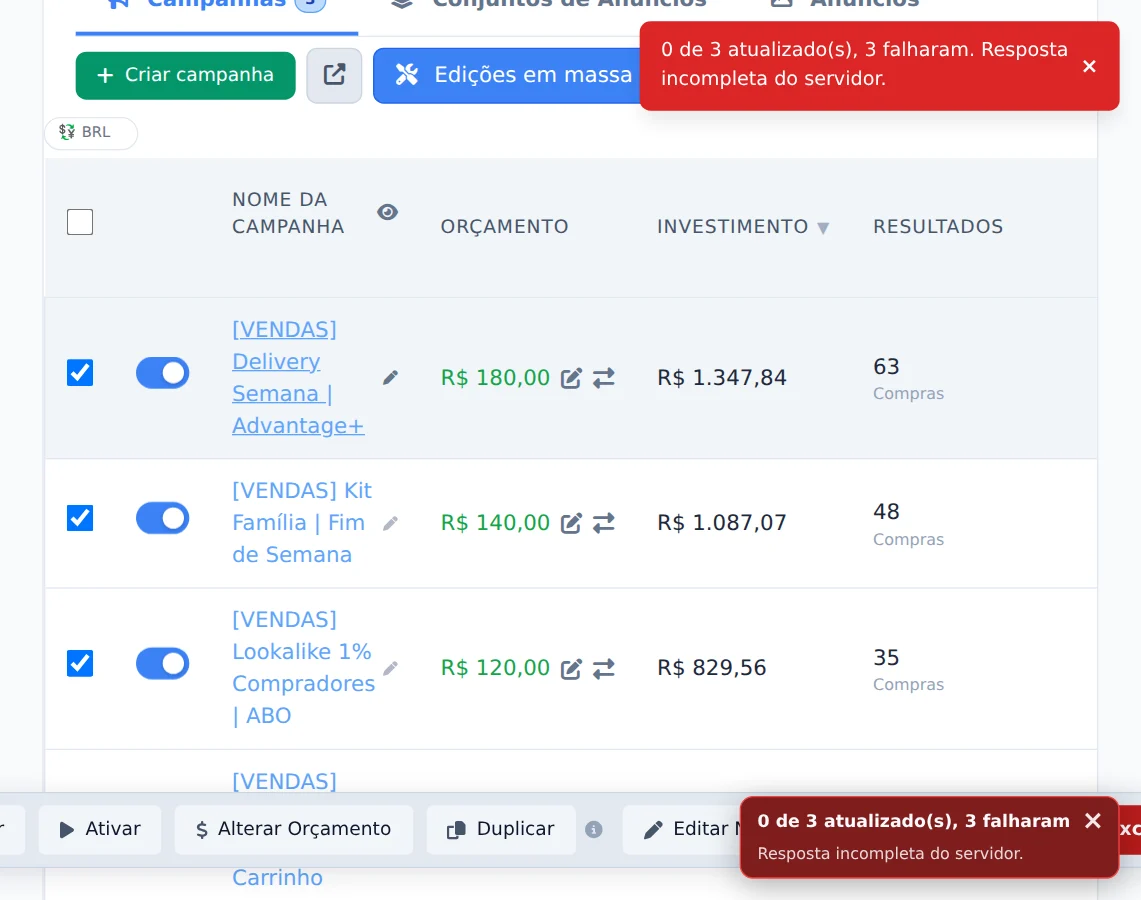Click the Ativar bulk action button

100,829
